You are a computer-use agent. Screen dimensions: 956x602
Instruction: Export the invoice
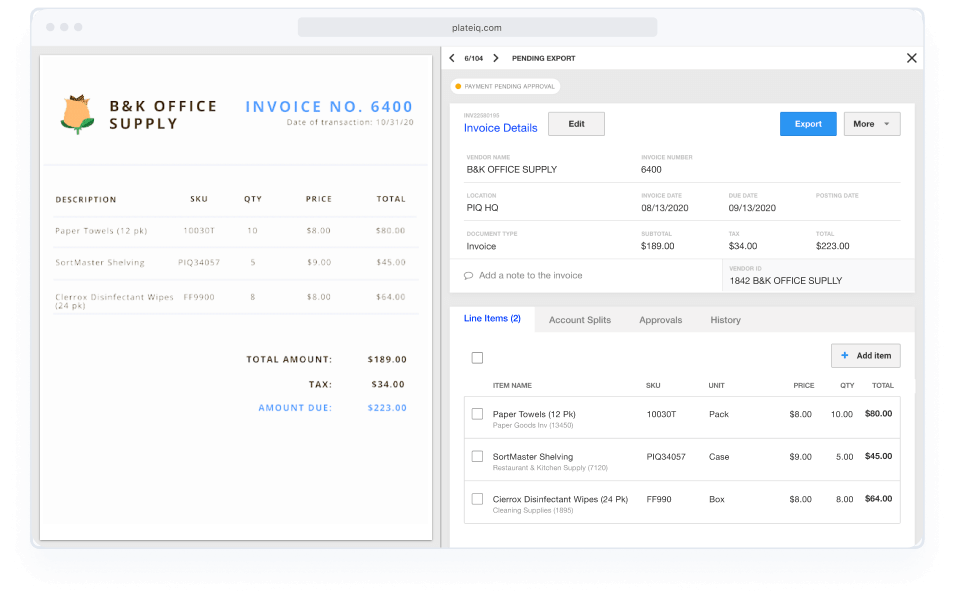[807, 123]
